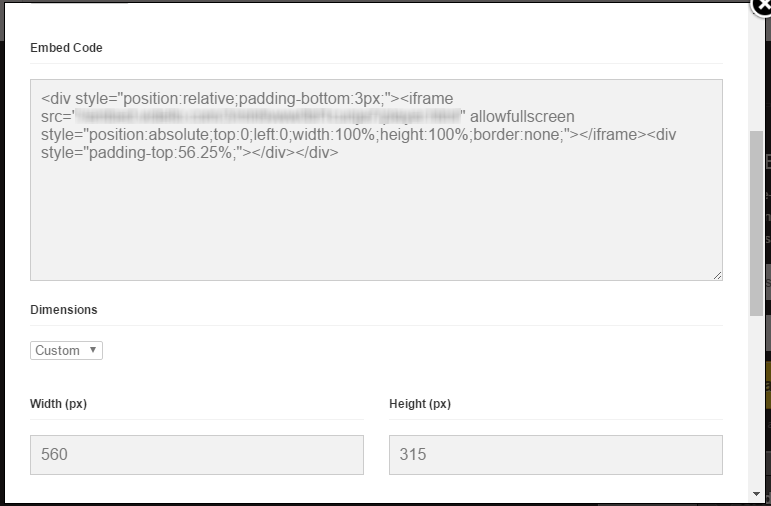Focus the Height field showing 315
771x506 pixels.
click(x=556, y=455)
